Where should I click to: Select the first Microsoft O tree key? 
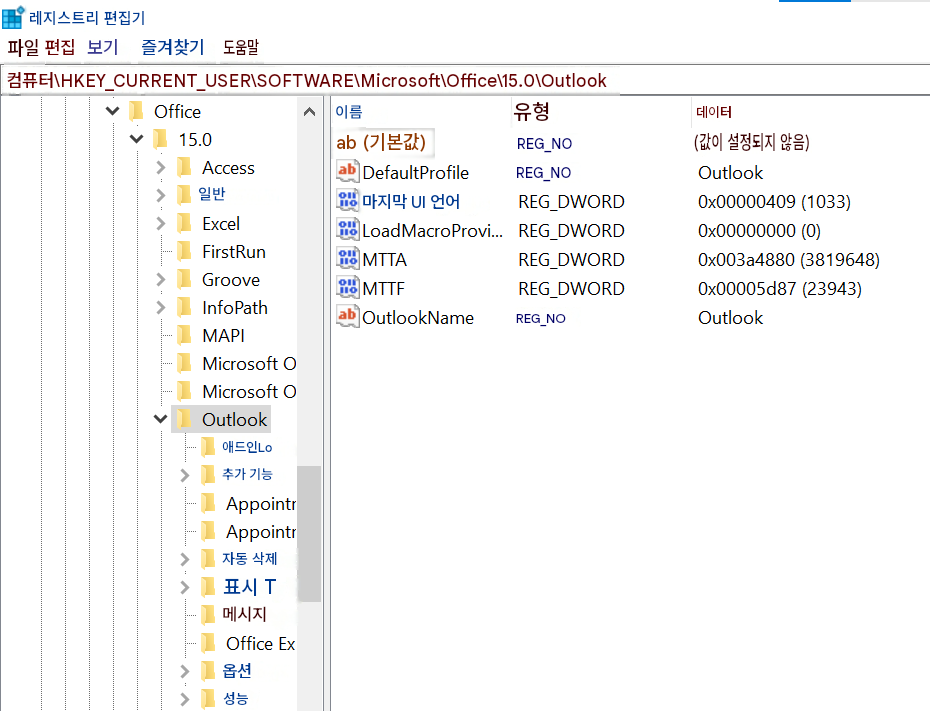(249, 364)
